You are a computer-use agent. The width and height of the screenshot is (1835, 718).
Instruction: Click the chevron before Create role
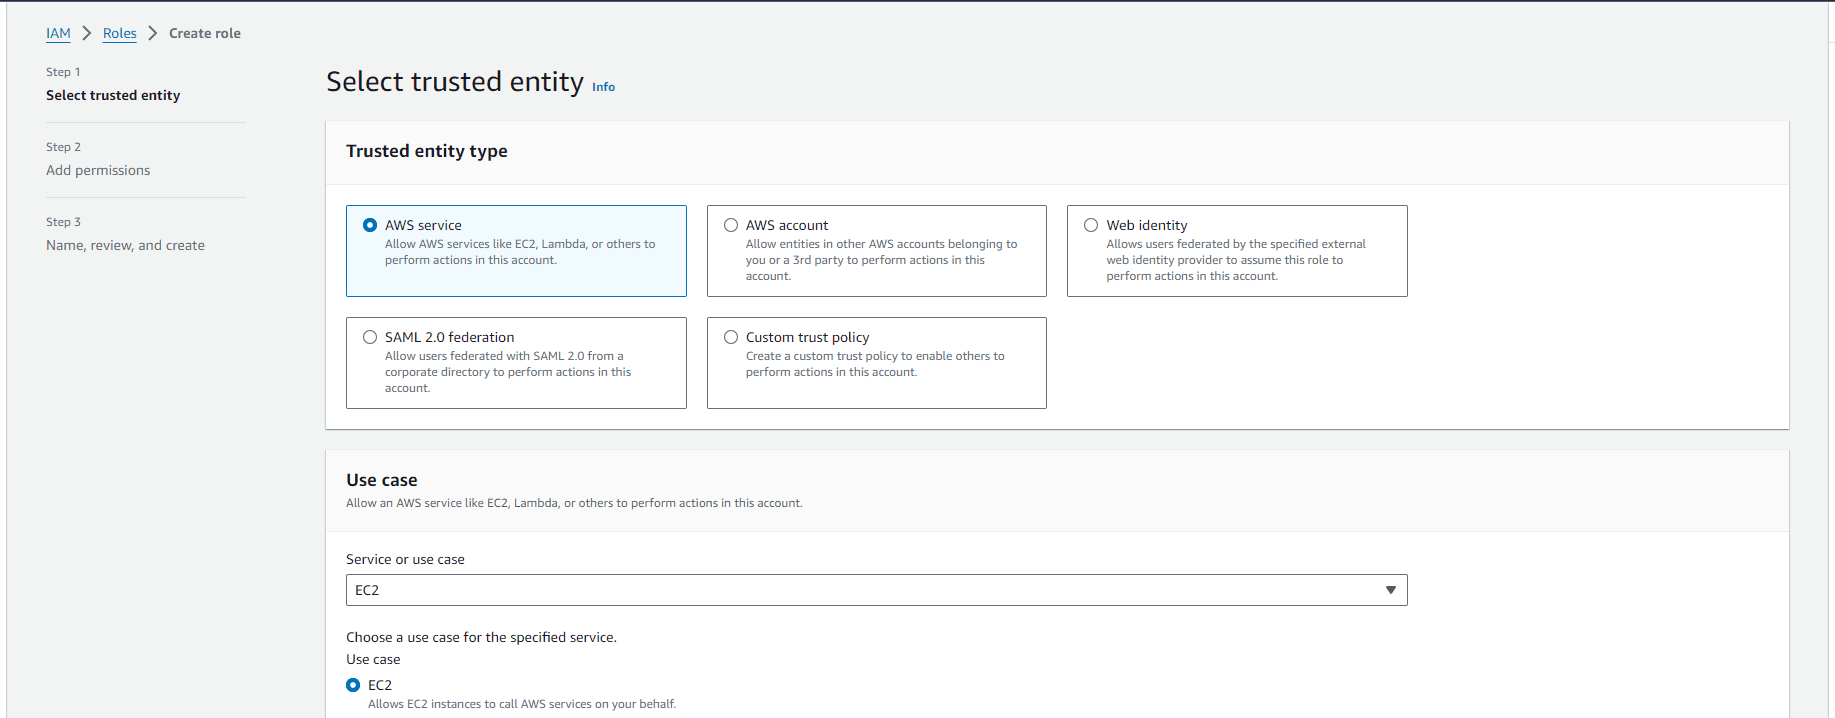tap(153, 33)
